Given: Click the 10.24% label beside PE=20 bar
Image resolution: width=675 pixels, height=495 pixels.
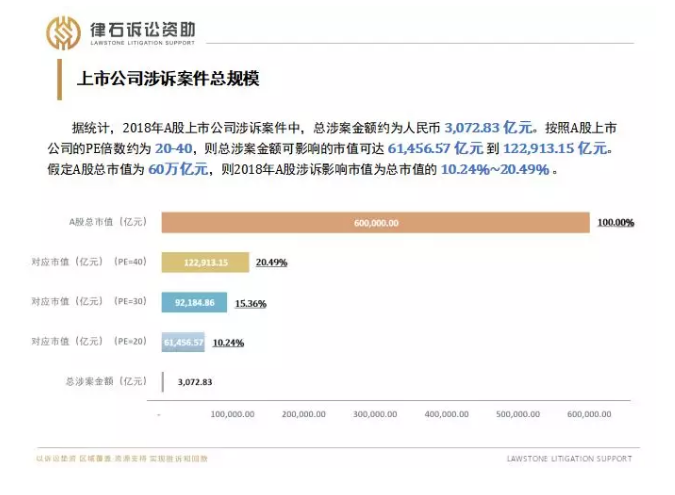Looking at the screenshot, I should pos(228,342).
